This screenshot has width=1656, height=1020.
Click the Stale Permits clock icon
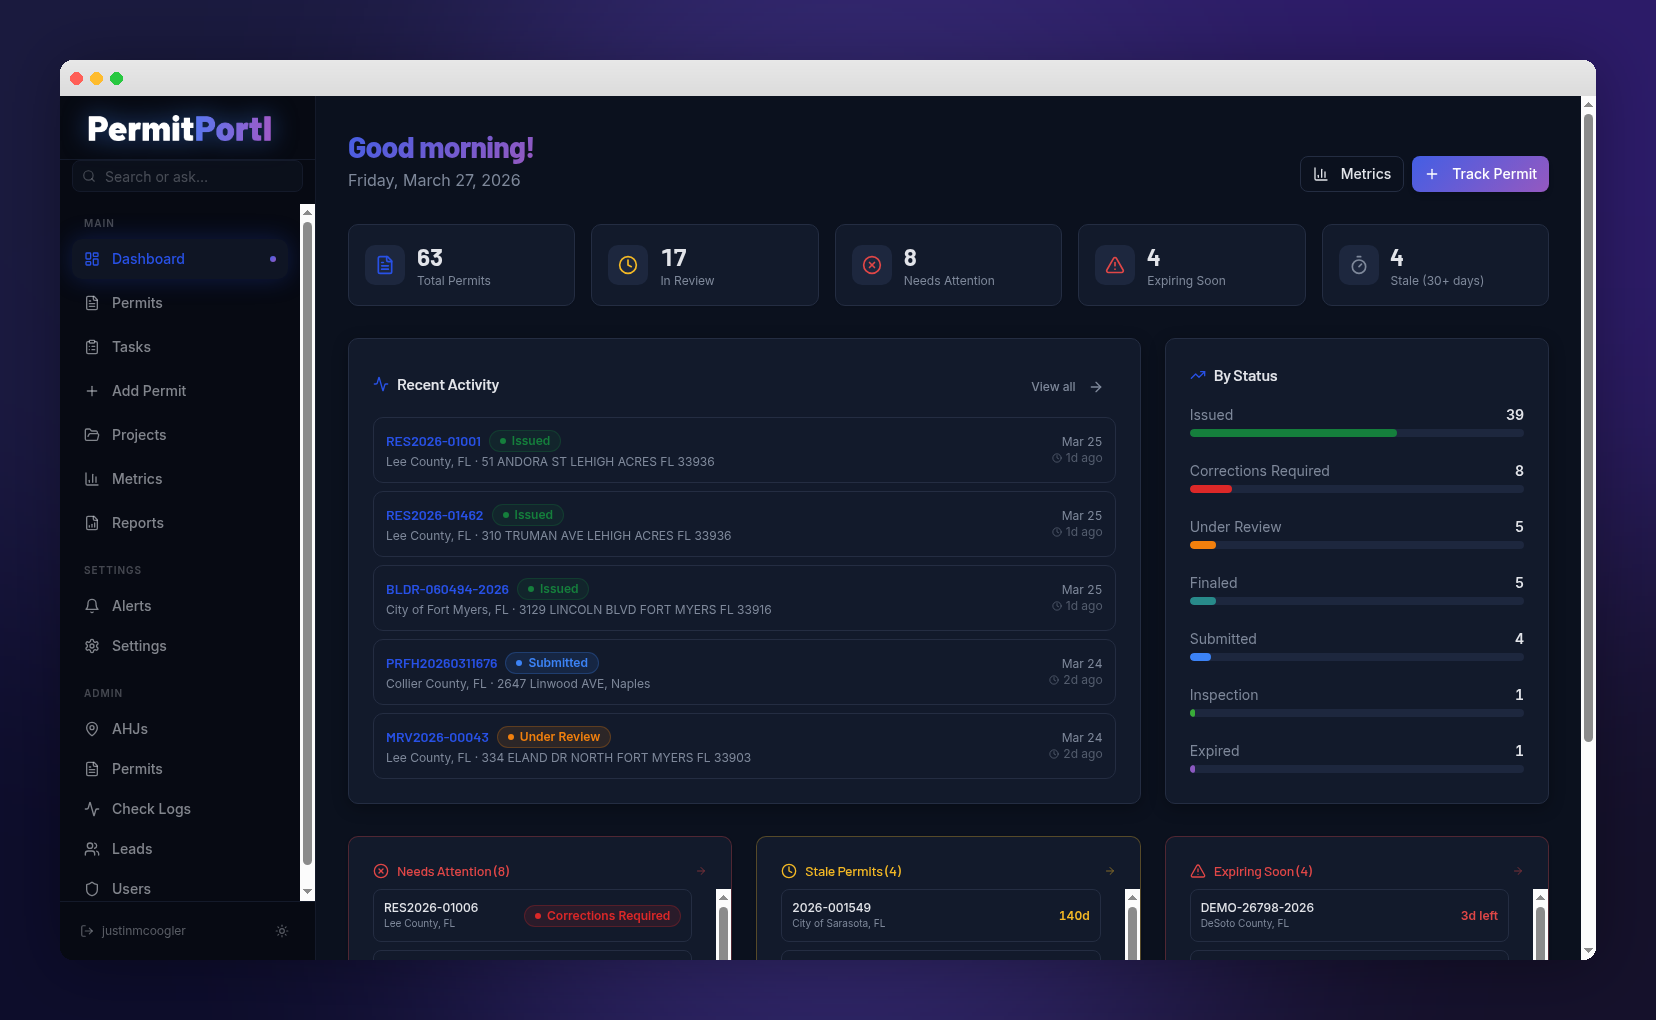[x=789, y=871]
